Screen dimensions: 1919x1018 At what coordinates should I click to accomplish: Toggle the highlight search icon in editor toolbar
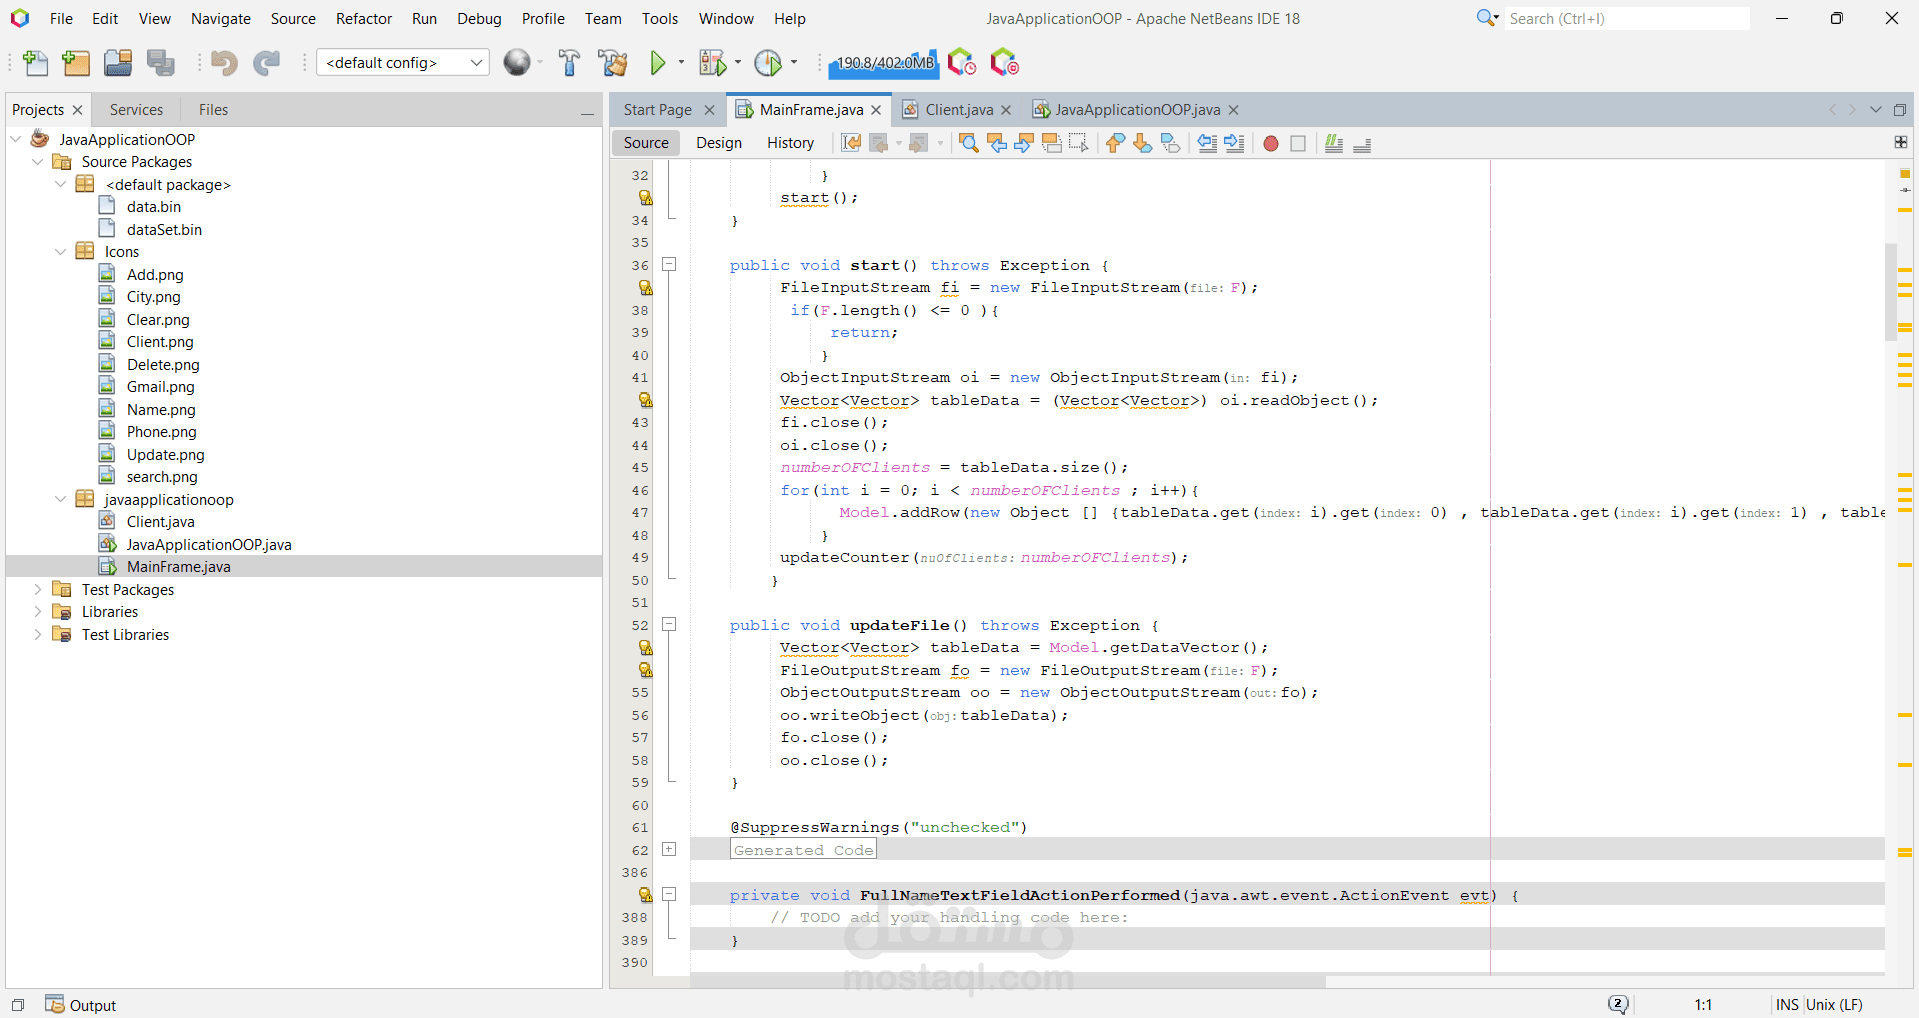pos(1051,143)
